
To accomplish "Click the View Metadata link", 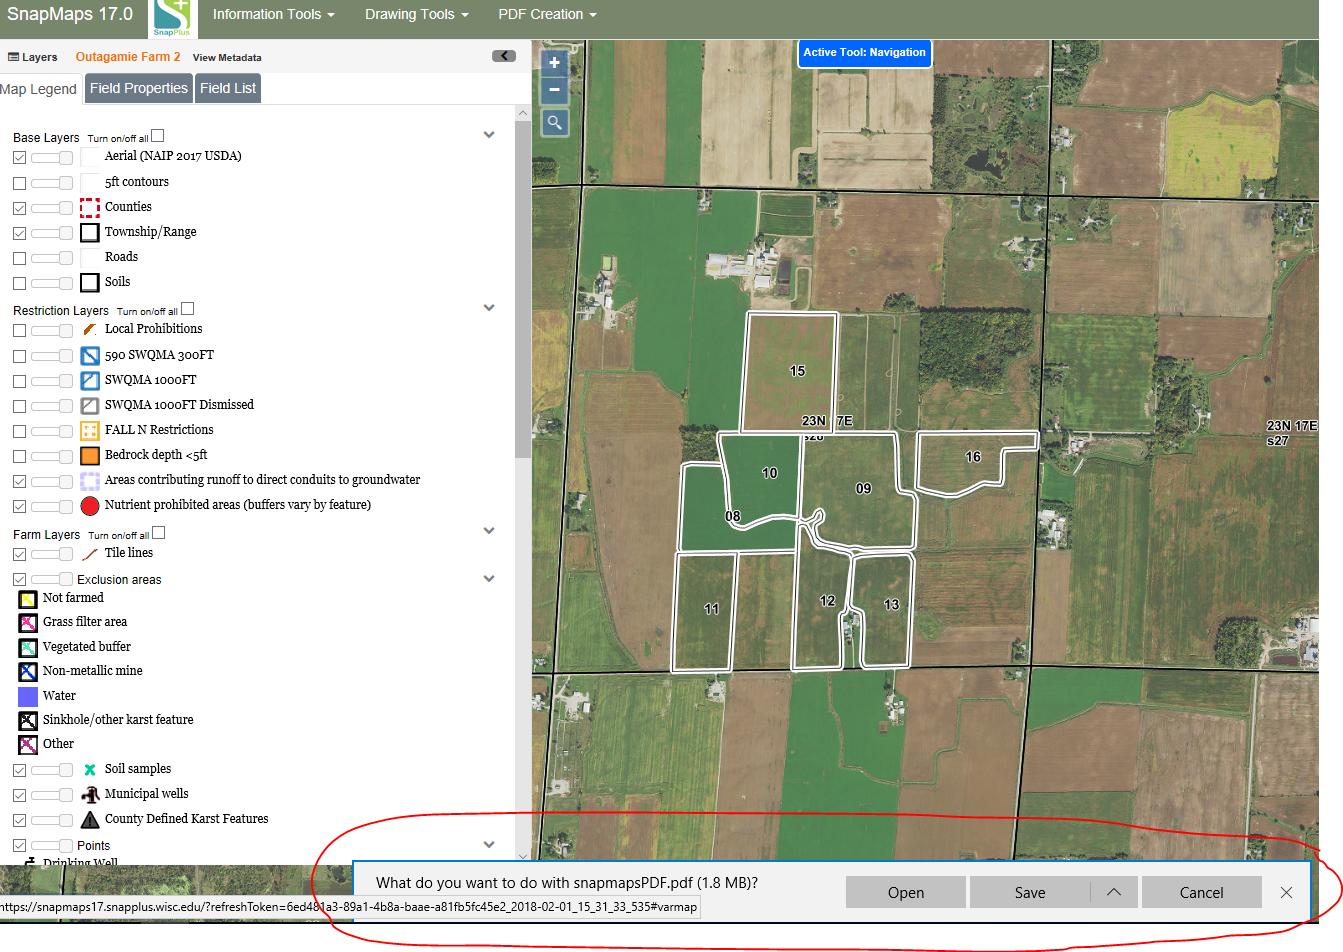I will point(227,58).
